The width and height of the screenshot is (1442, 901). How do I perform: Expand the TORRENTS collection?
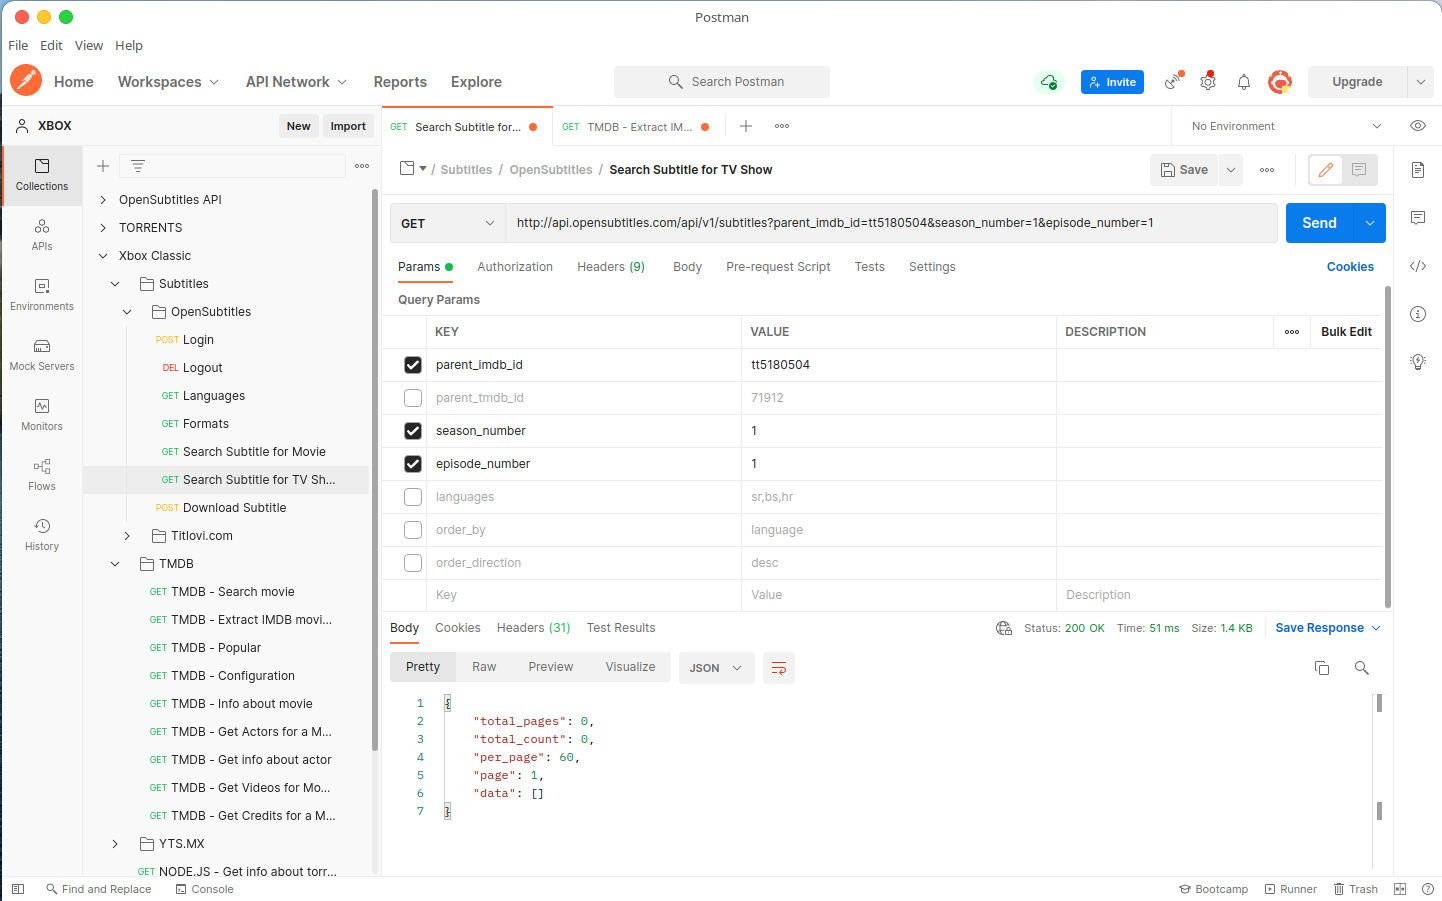(x=103, y=228)
